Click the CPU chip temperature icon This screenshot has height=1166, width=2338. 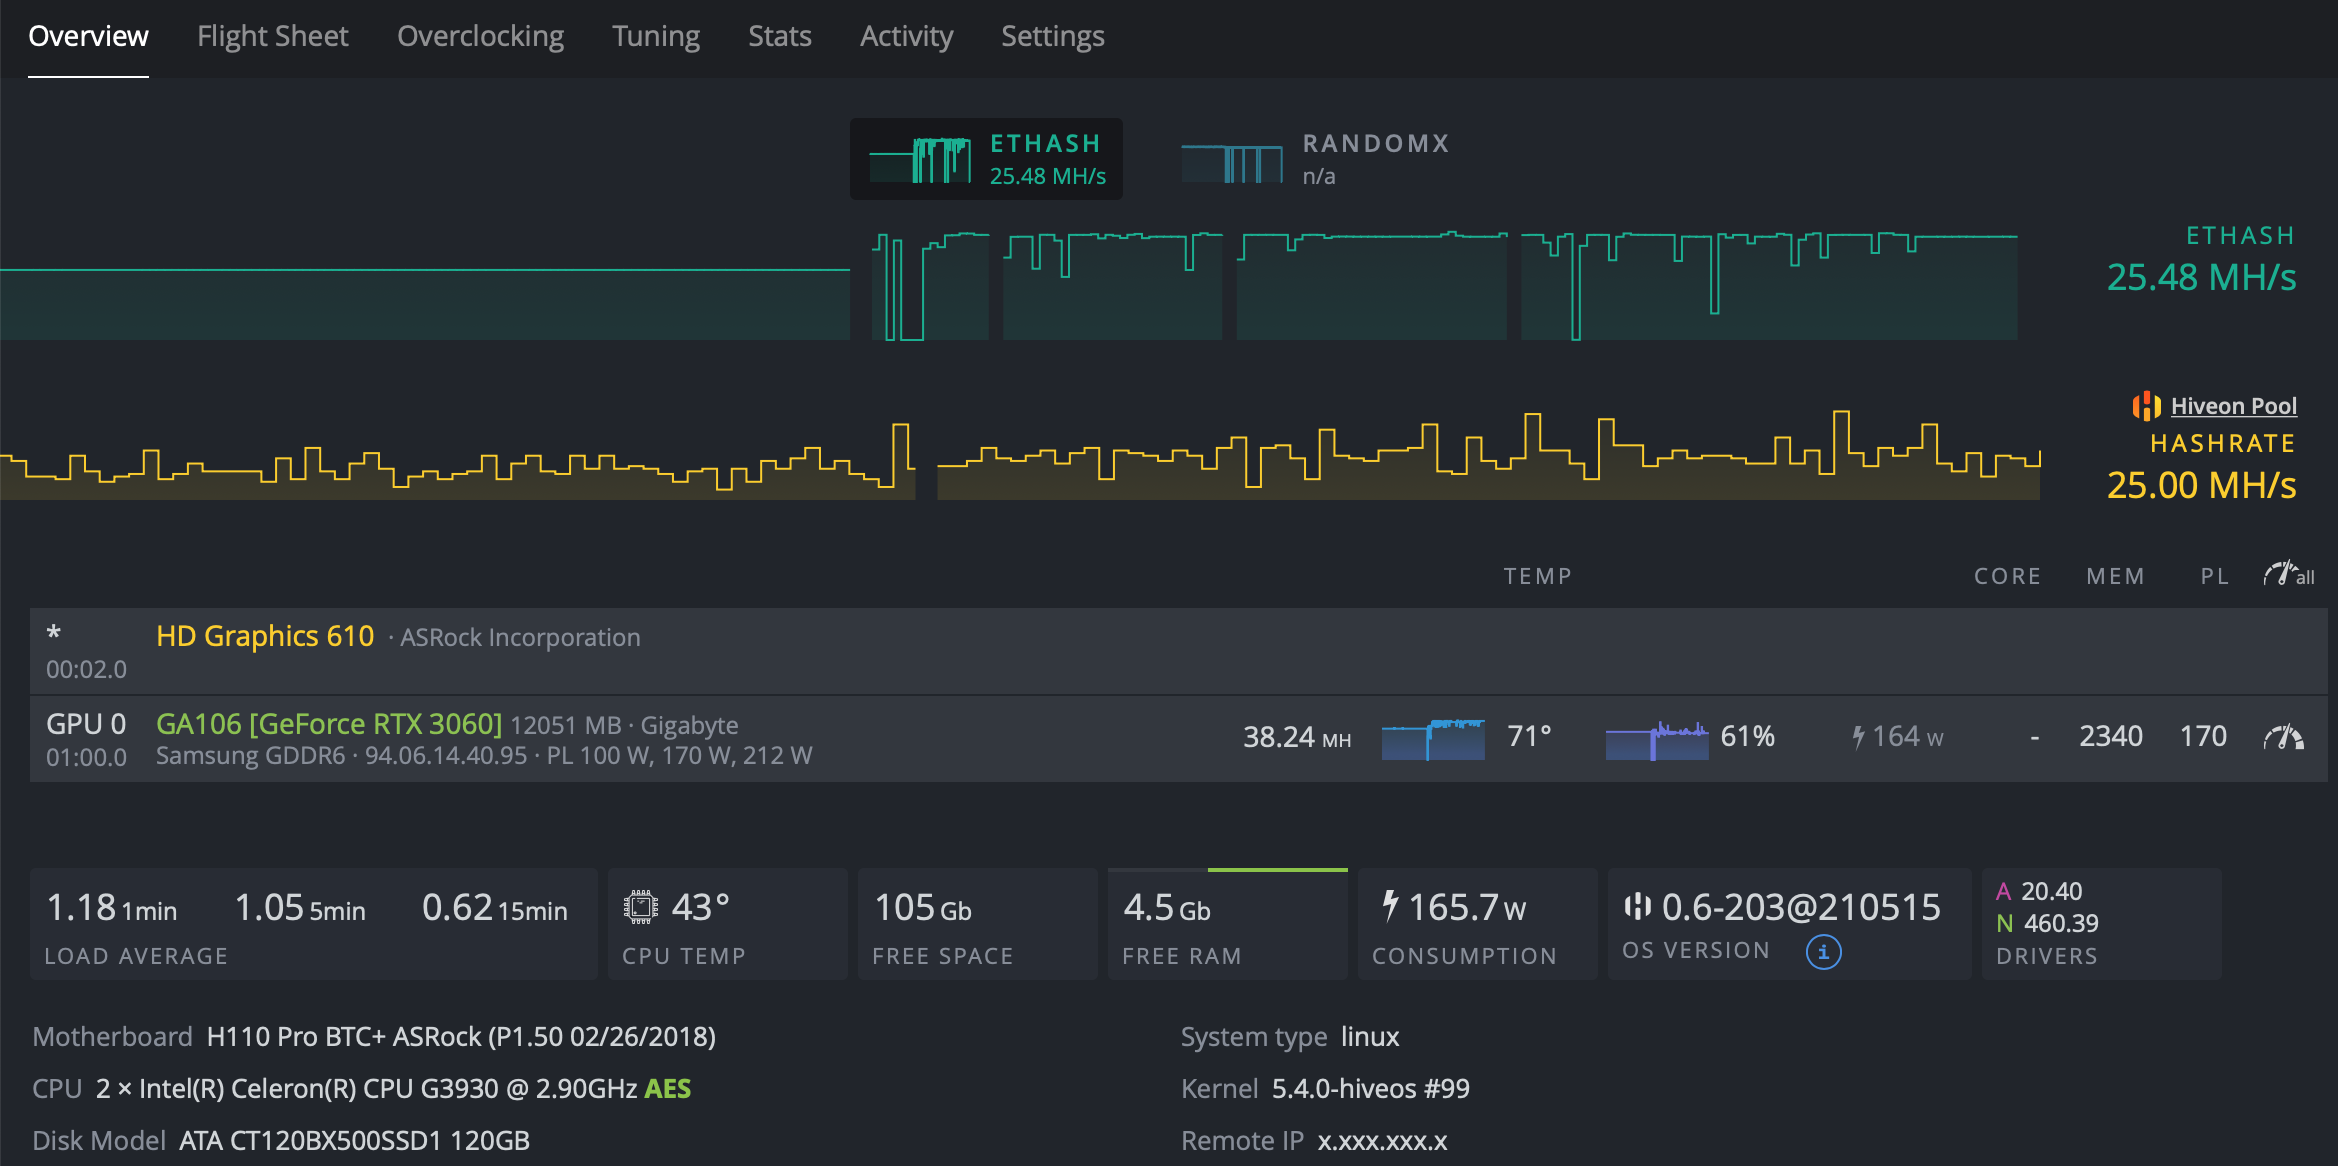click(x=641, y=907)
